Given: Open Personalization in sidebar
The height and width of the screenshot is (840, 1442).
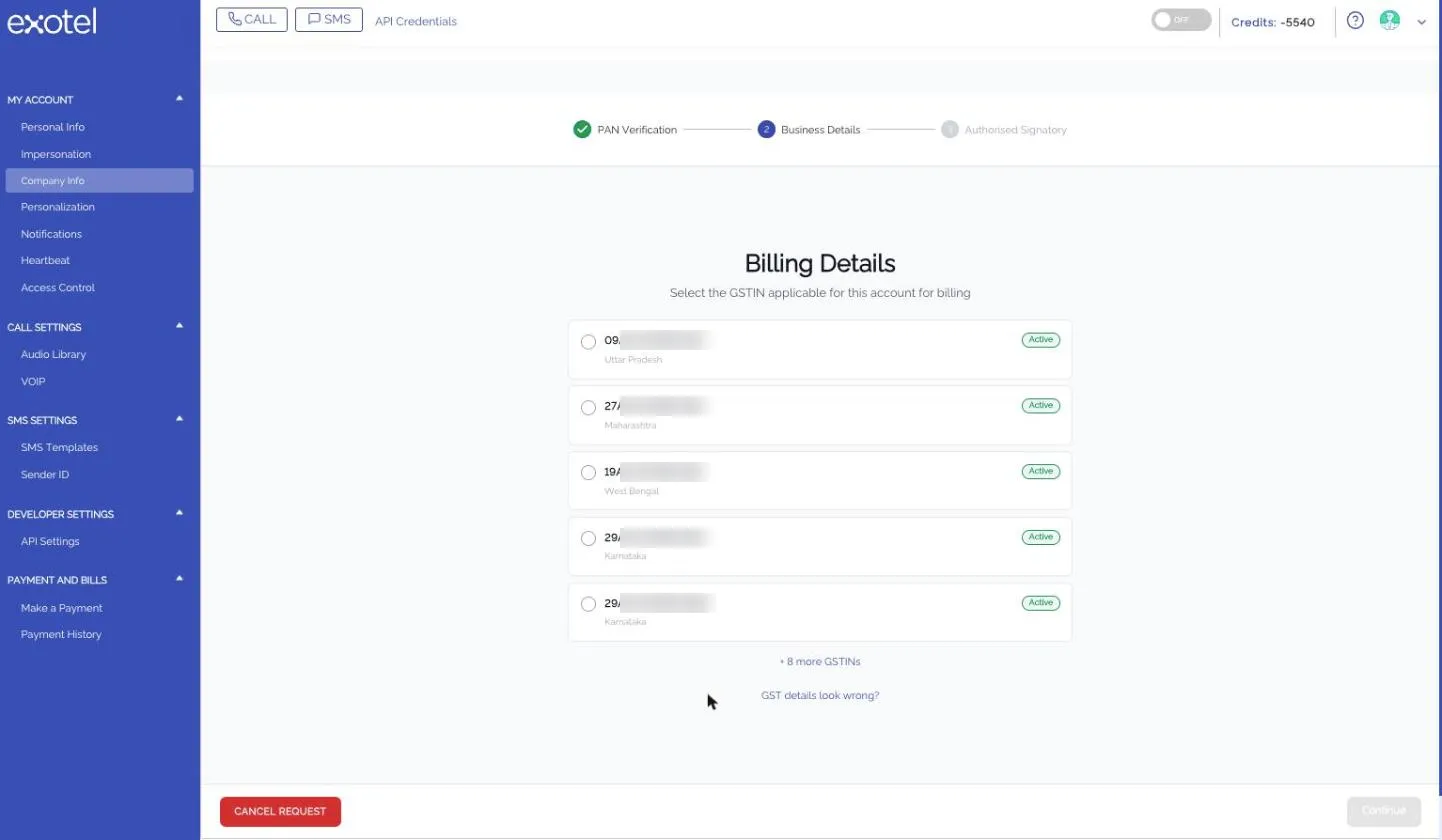Looking at the screenshot, I should [58, 207].
